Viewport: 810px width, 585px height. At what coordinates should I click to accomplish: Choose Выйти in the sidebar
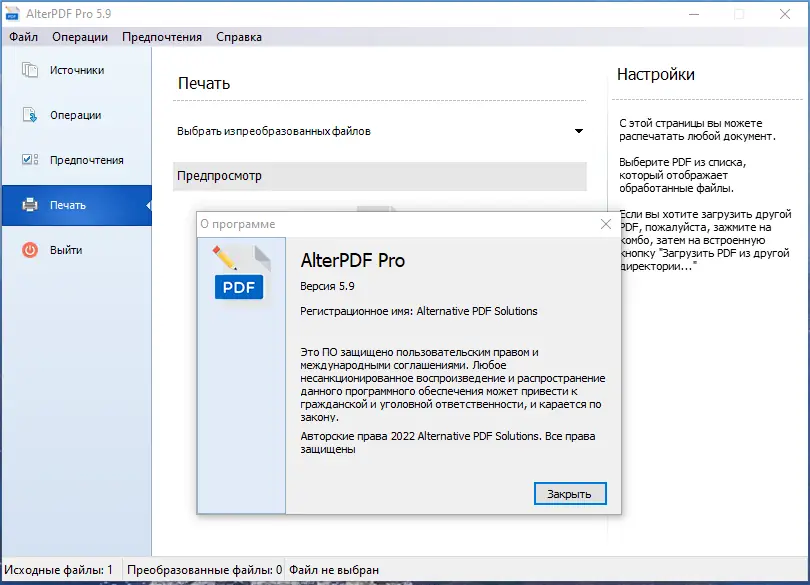point(77,250)
